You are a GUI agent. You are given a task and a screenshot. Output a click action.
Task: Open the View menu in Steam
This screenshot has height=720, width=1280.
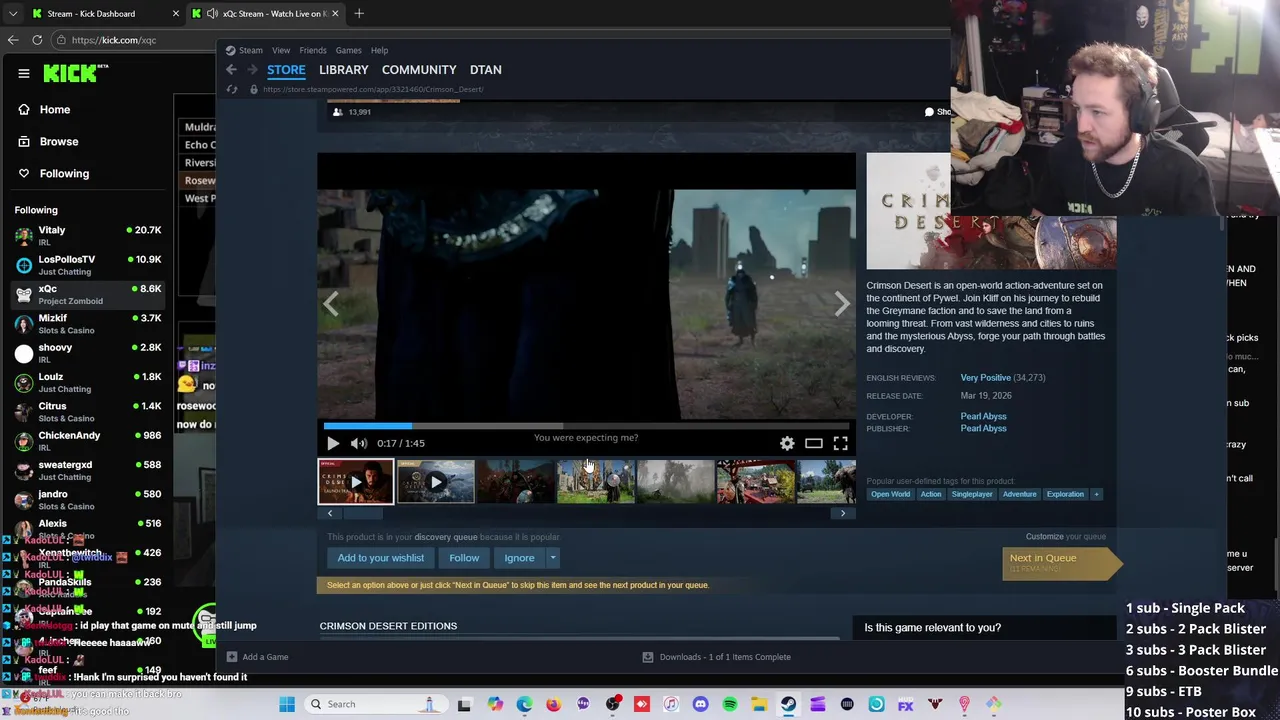point(281,50)
